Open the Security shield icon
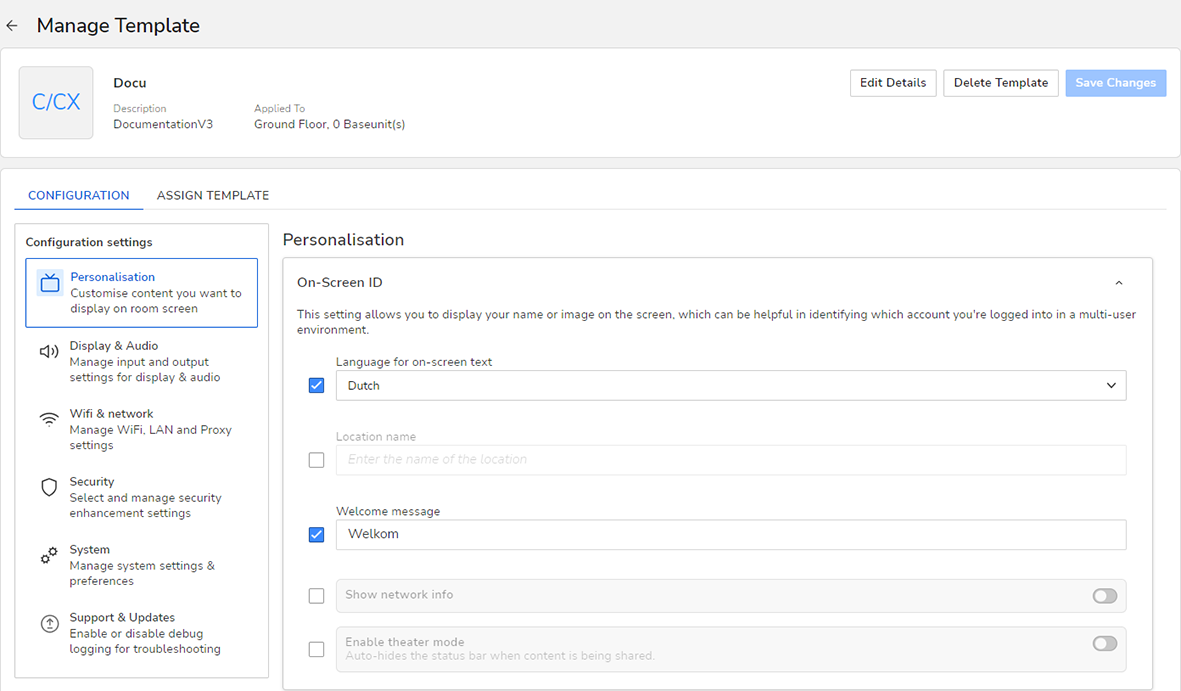 coord(49,488)
